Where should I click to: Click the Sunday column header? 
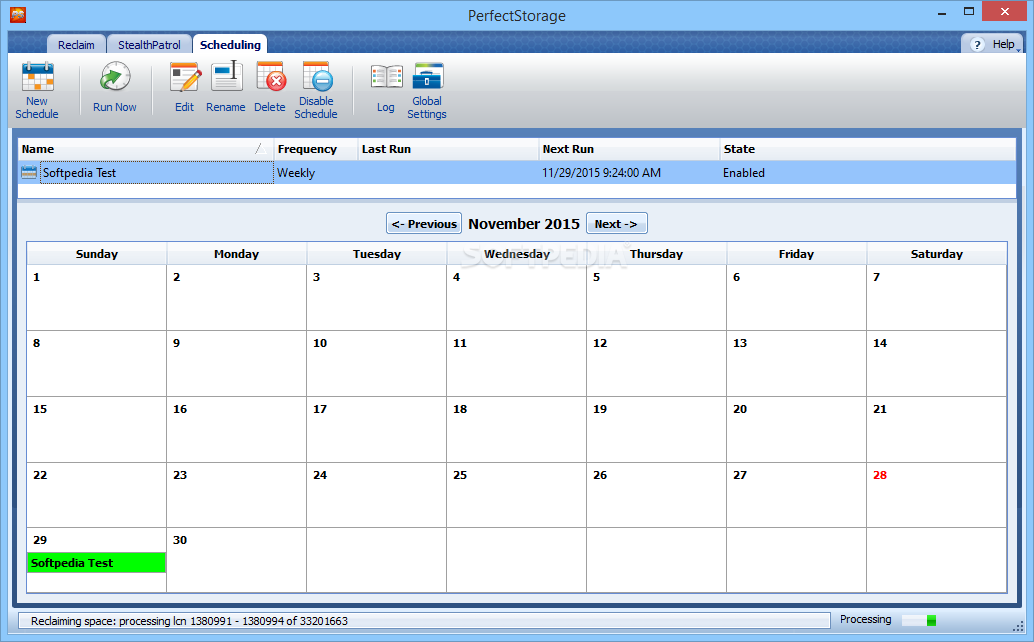point(96,254)
